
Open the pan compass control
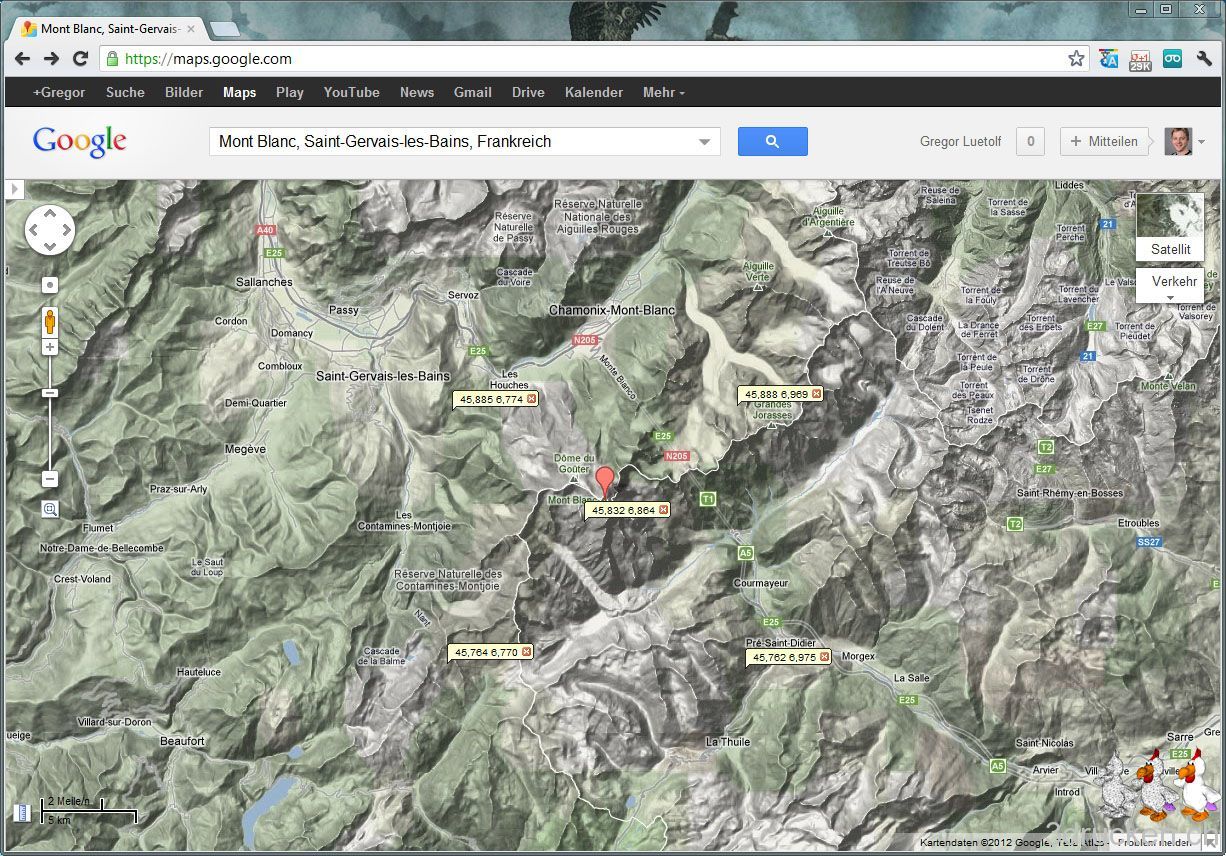(49, 231)
